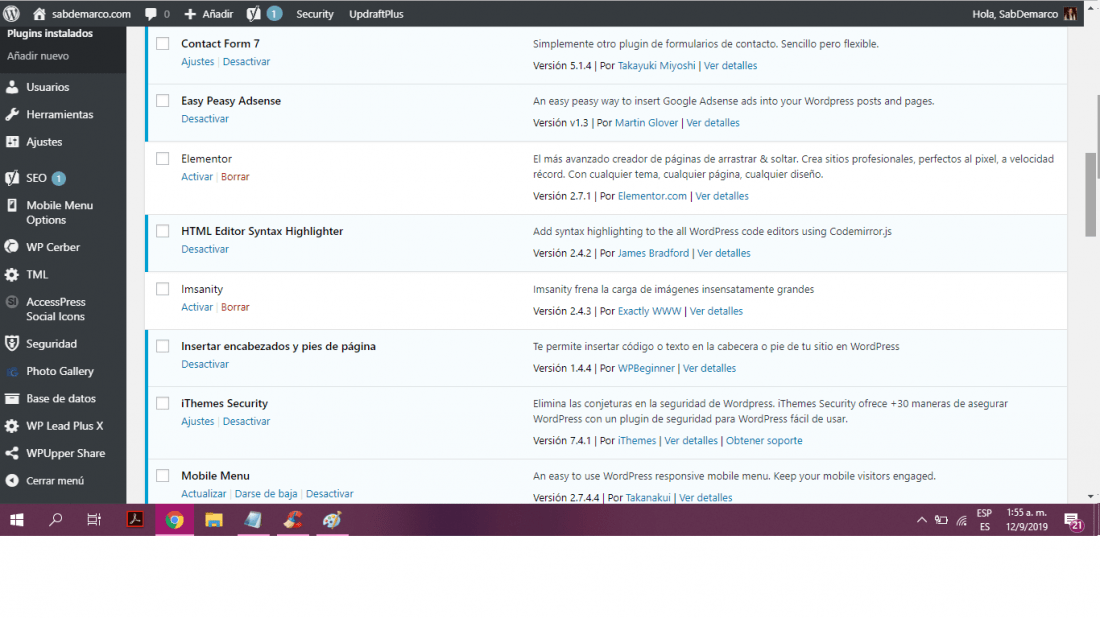Click the Photo Gallery icon
This screenshot has width=1100, height=618.
pyautogui.click(x=12, y=371)
